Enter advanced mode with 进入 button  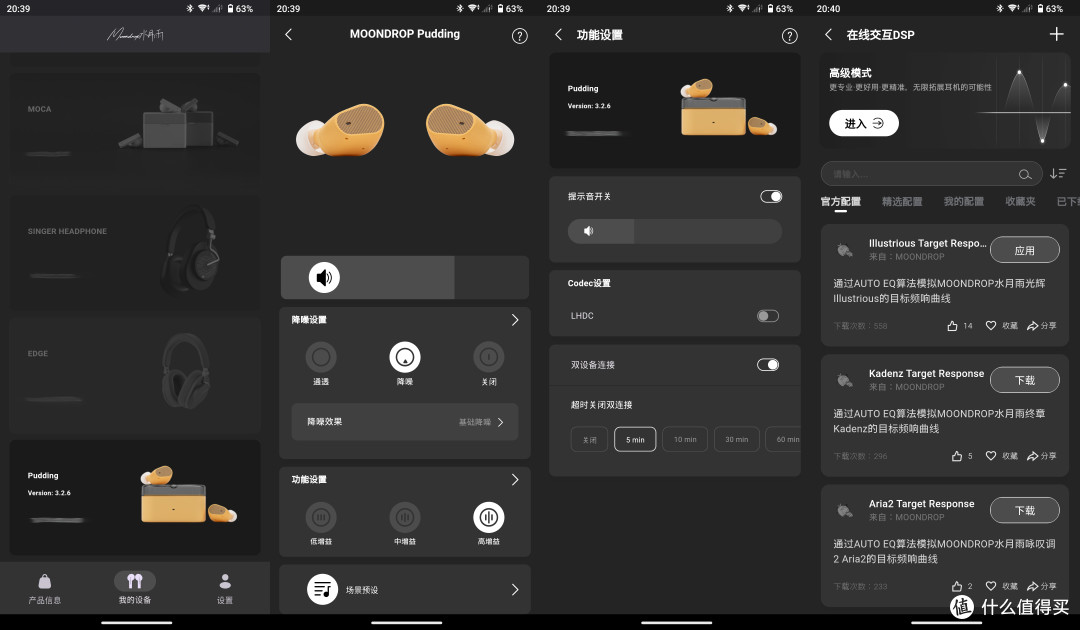pyautogui.click(x=864, y=123)
